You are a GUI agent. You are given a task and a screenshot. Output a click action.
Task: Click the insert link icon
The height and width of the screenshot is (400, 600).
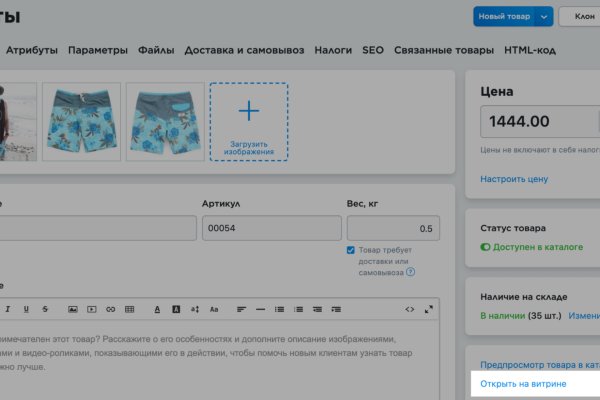[x=111, y=308]
